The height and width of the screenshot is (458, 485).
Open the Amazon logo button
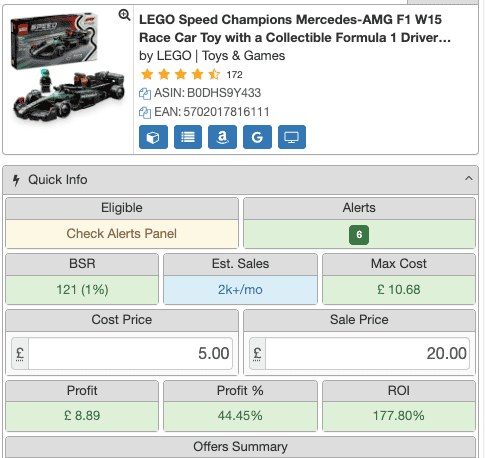pyautogui.click(x=222, y=137)
